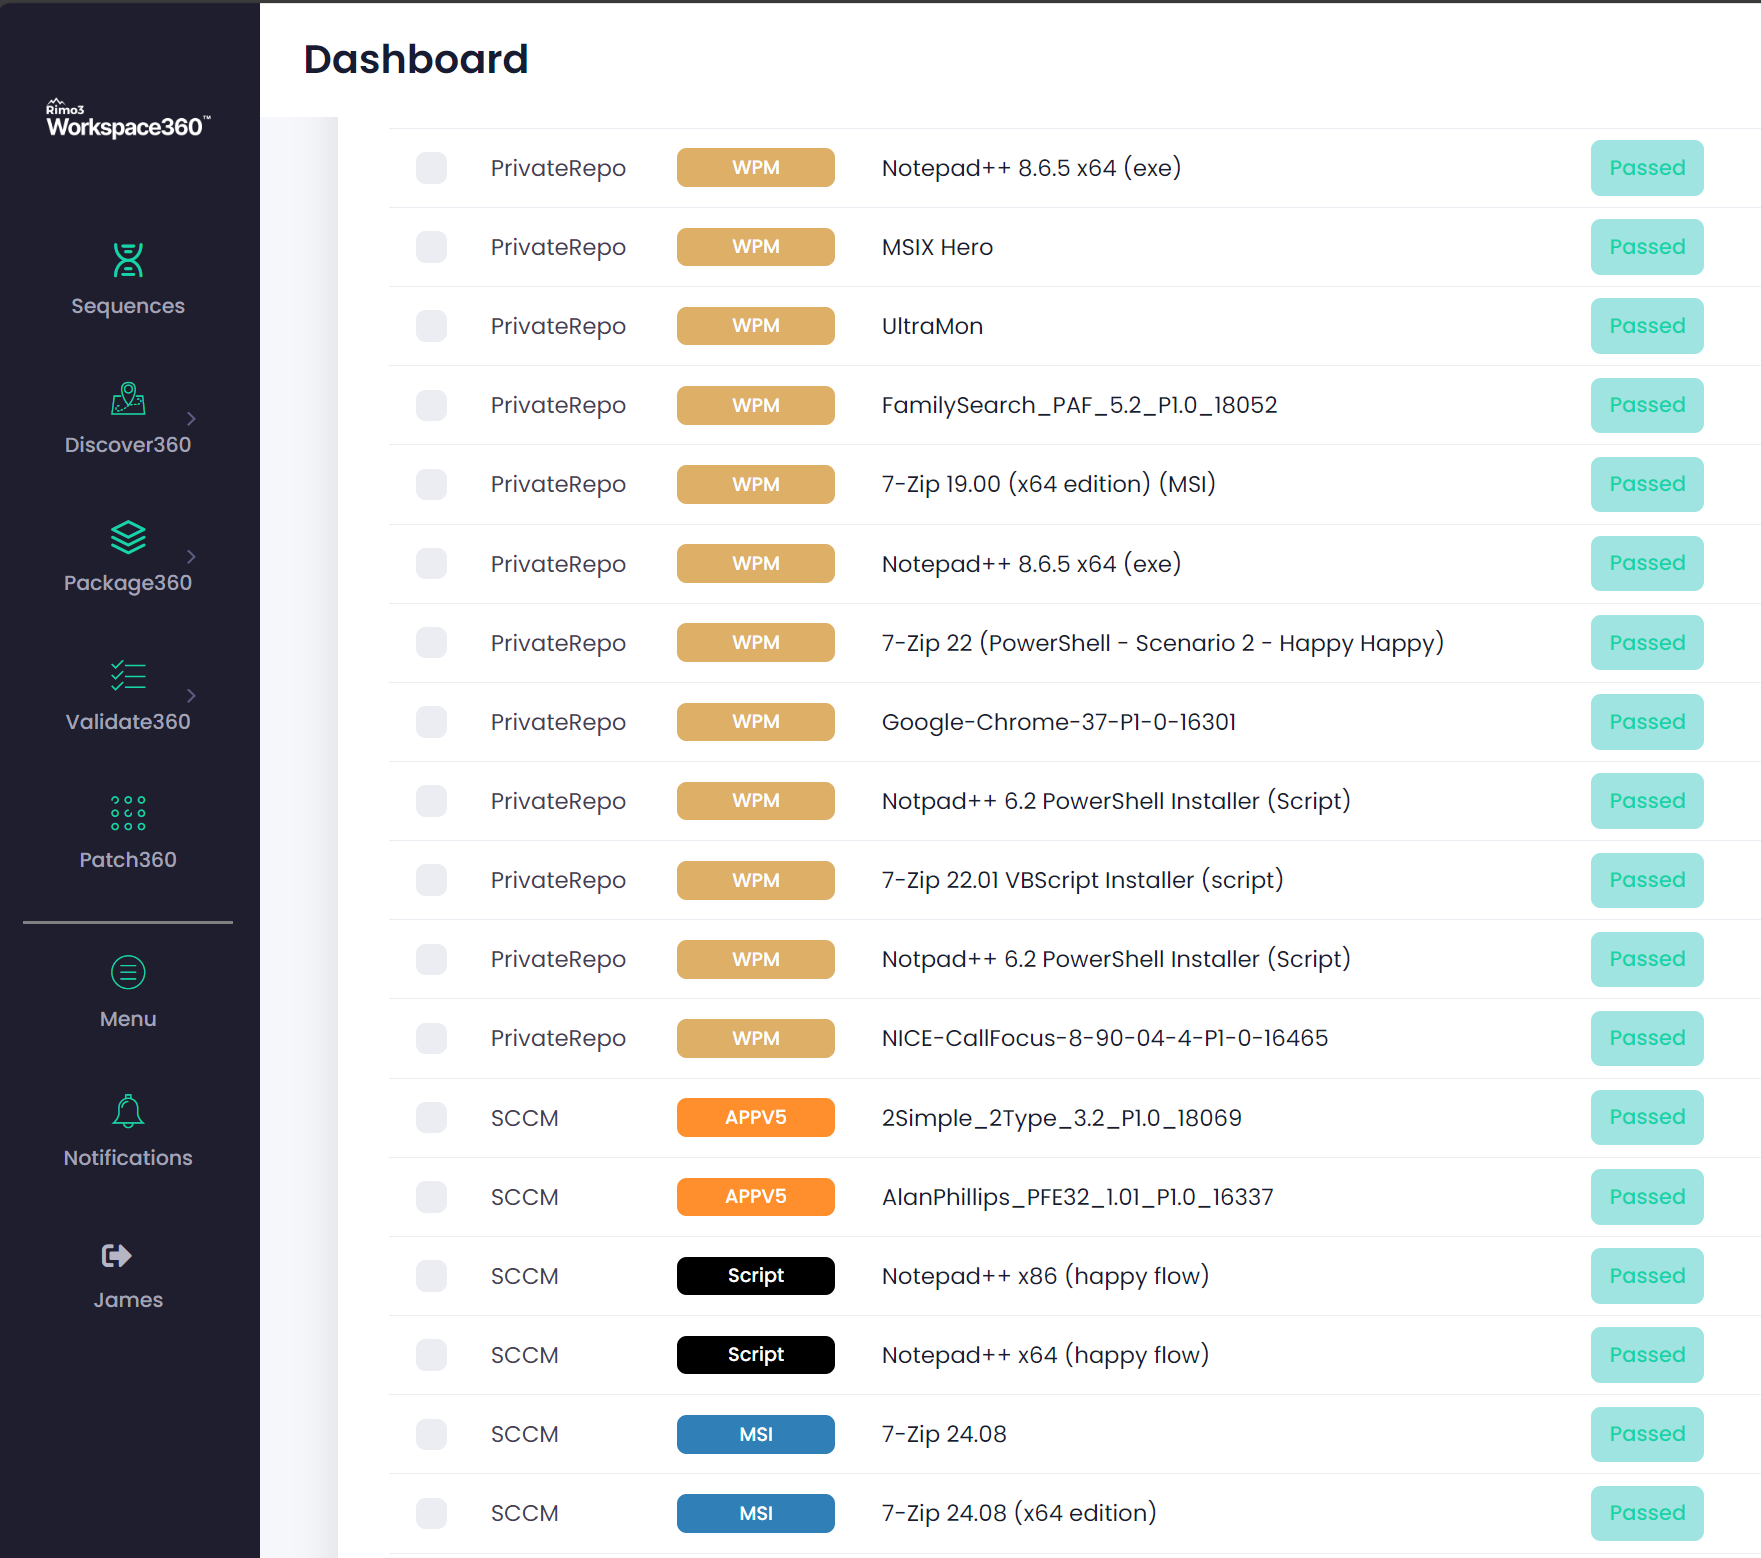Select the Patch360 menu label

point(128,860)
